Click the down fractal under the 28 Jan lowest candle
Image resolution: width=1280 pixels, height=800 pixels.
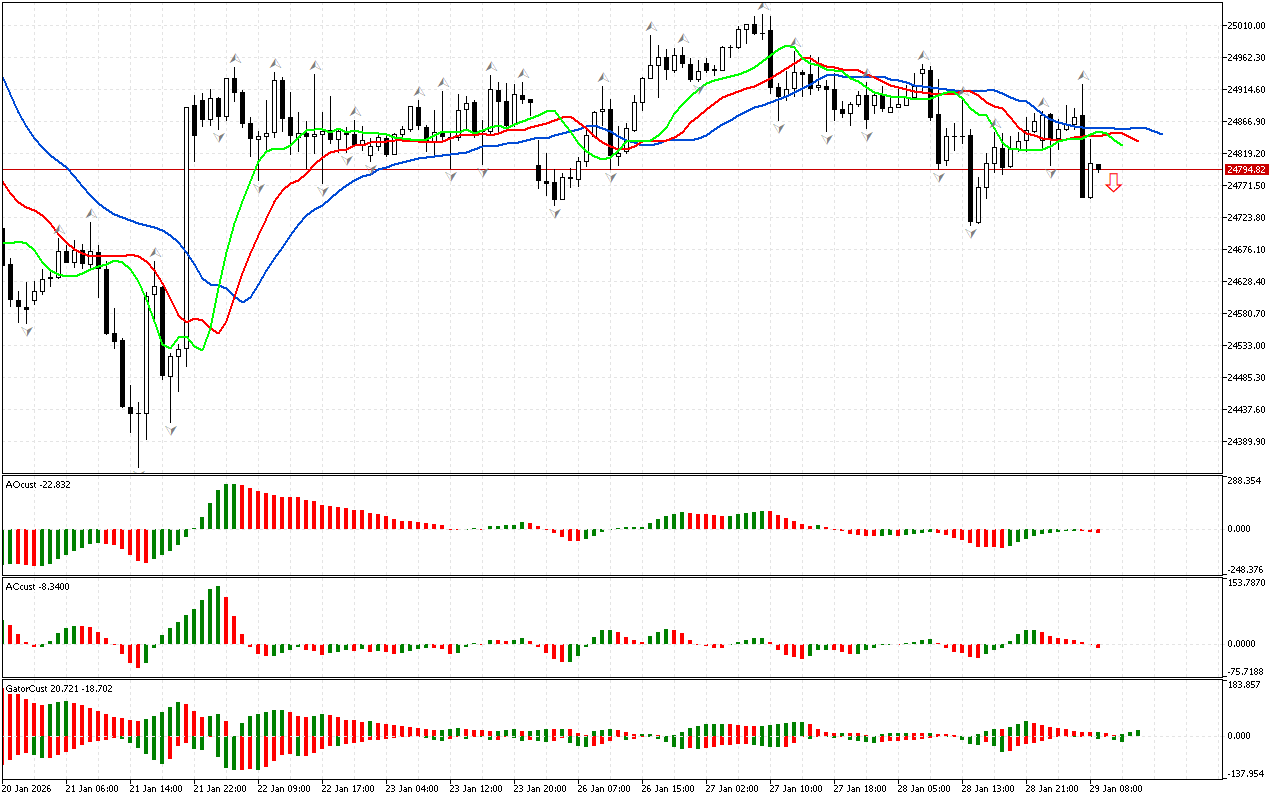click(x=971, y=232)
